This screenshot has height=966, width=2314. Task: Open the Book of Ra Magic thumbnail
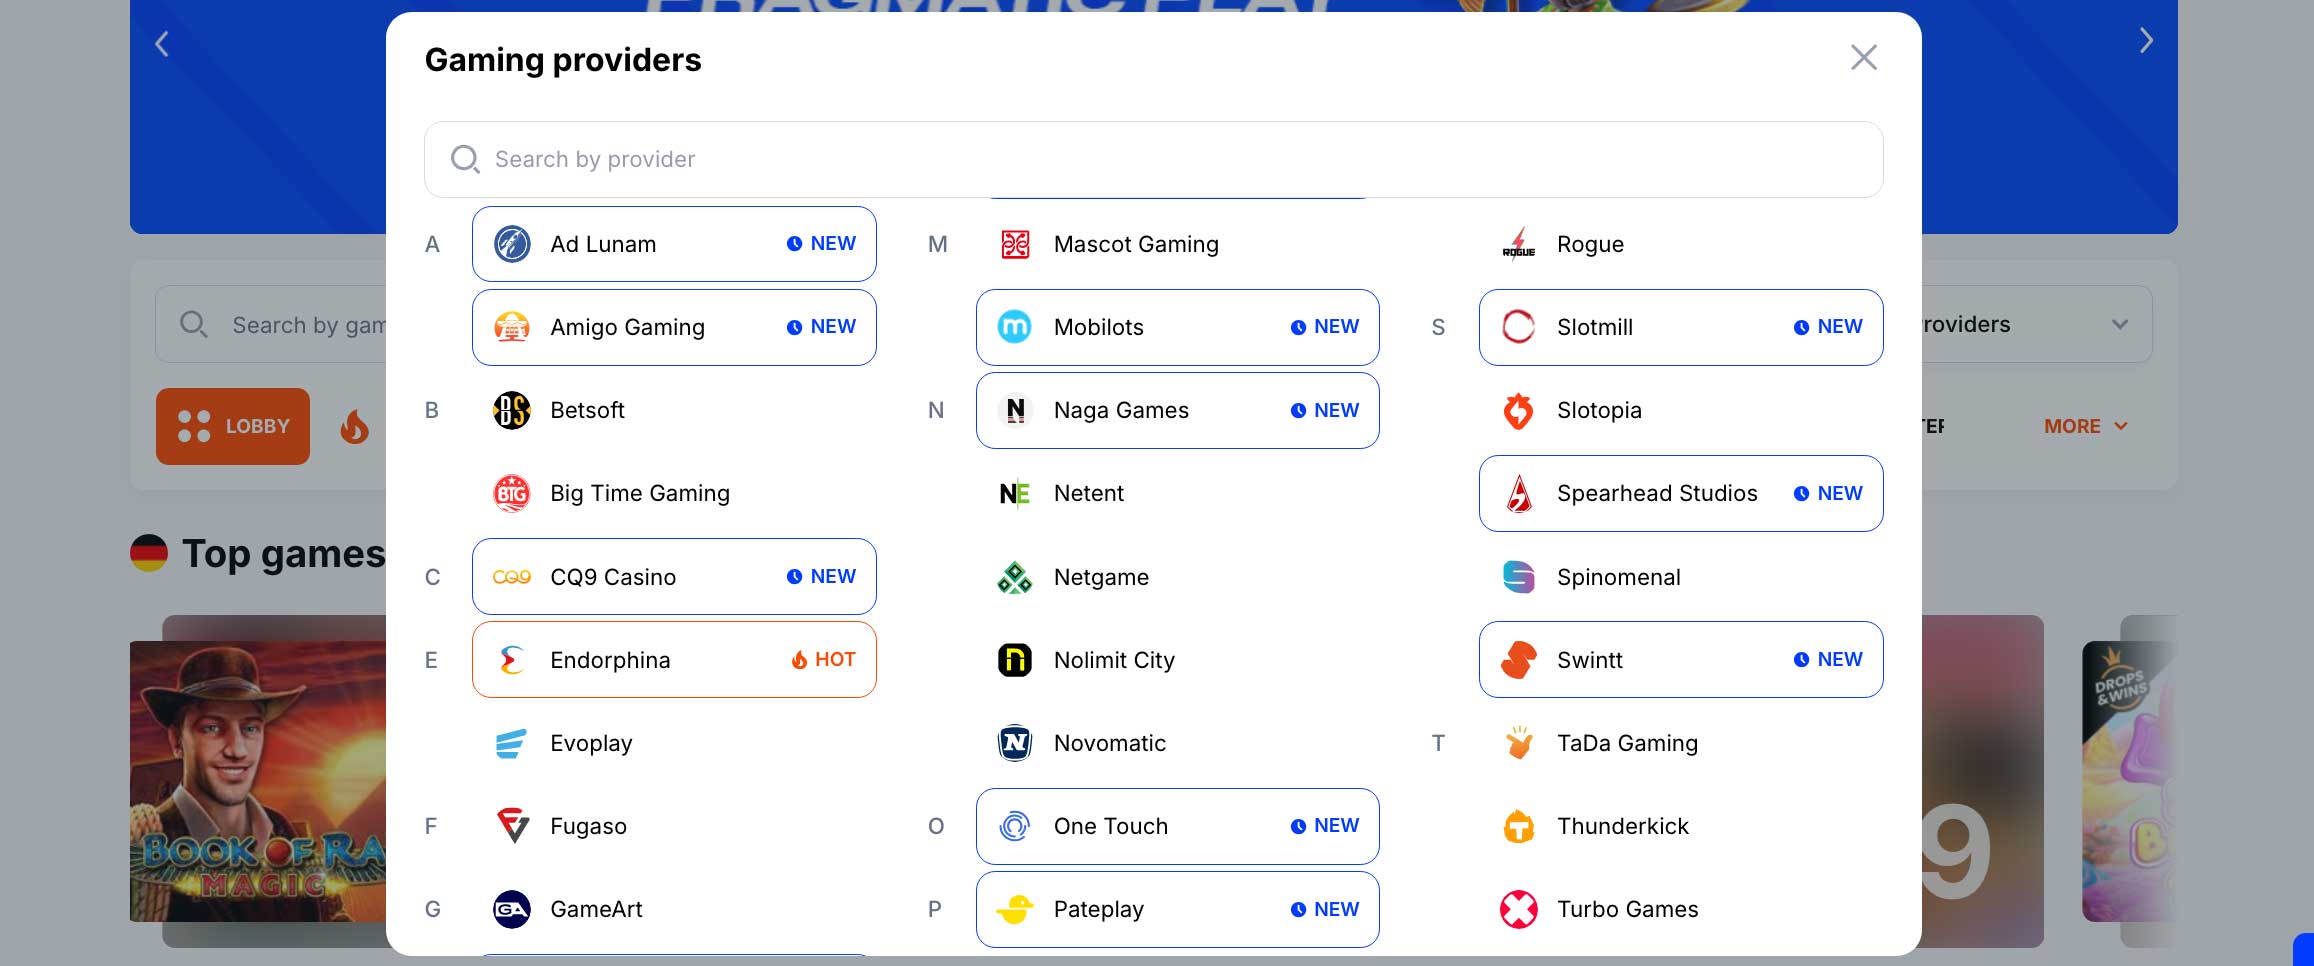tap(258, 781)
